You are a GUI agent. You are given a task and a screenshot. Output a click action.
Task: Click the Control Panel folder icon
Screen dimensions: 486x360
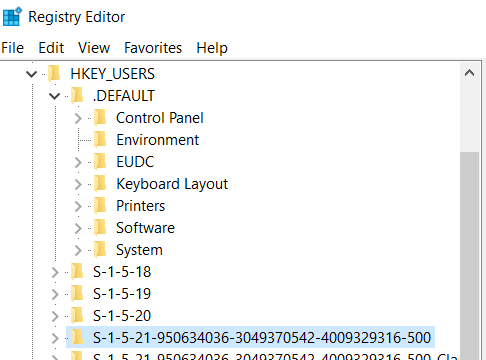tap(100, 117)
